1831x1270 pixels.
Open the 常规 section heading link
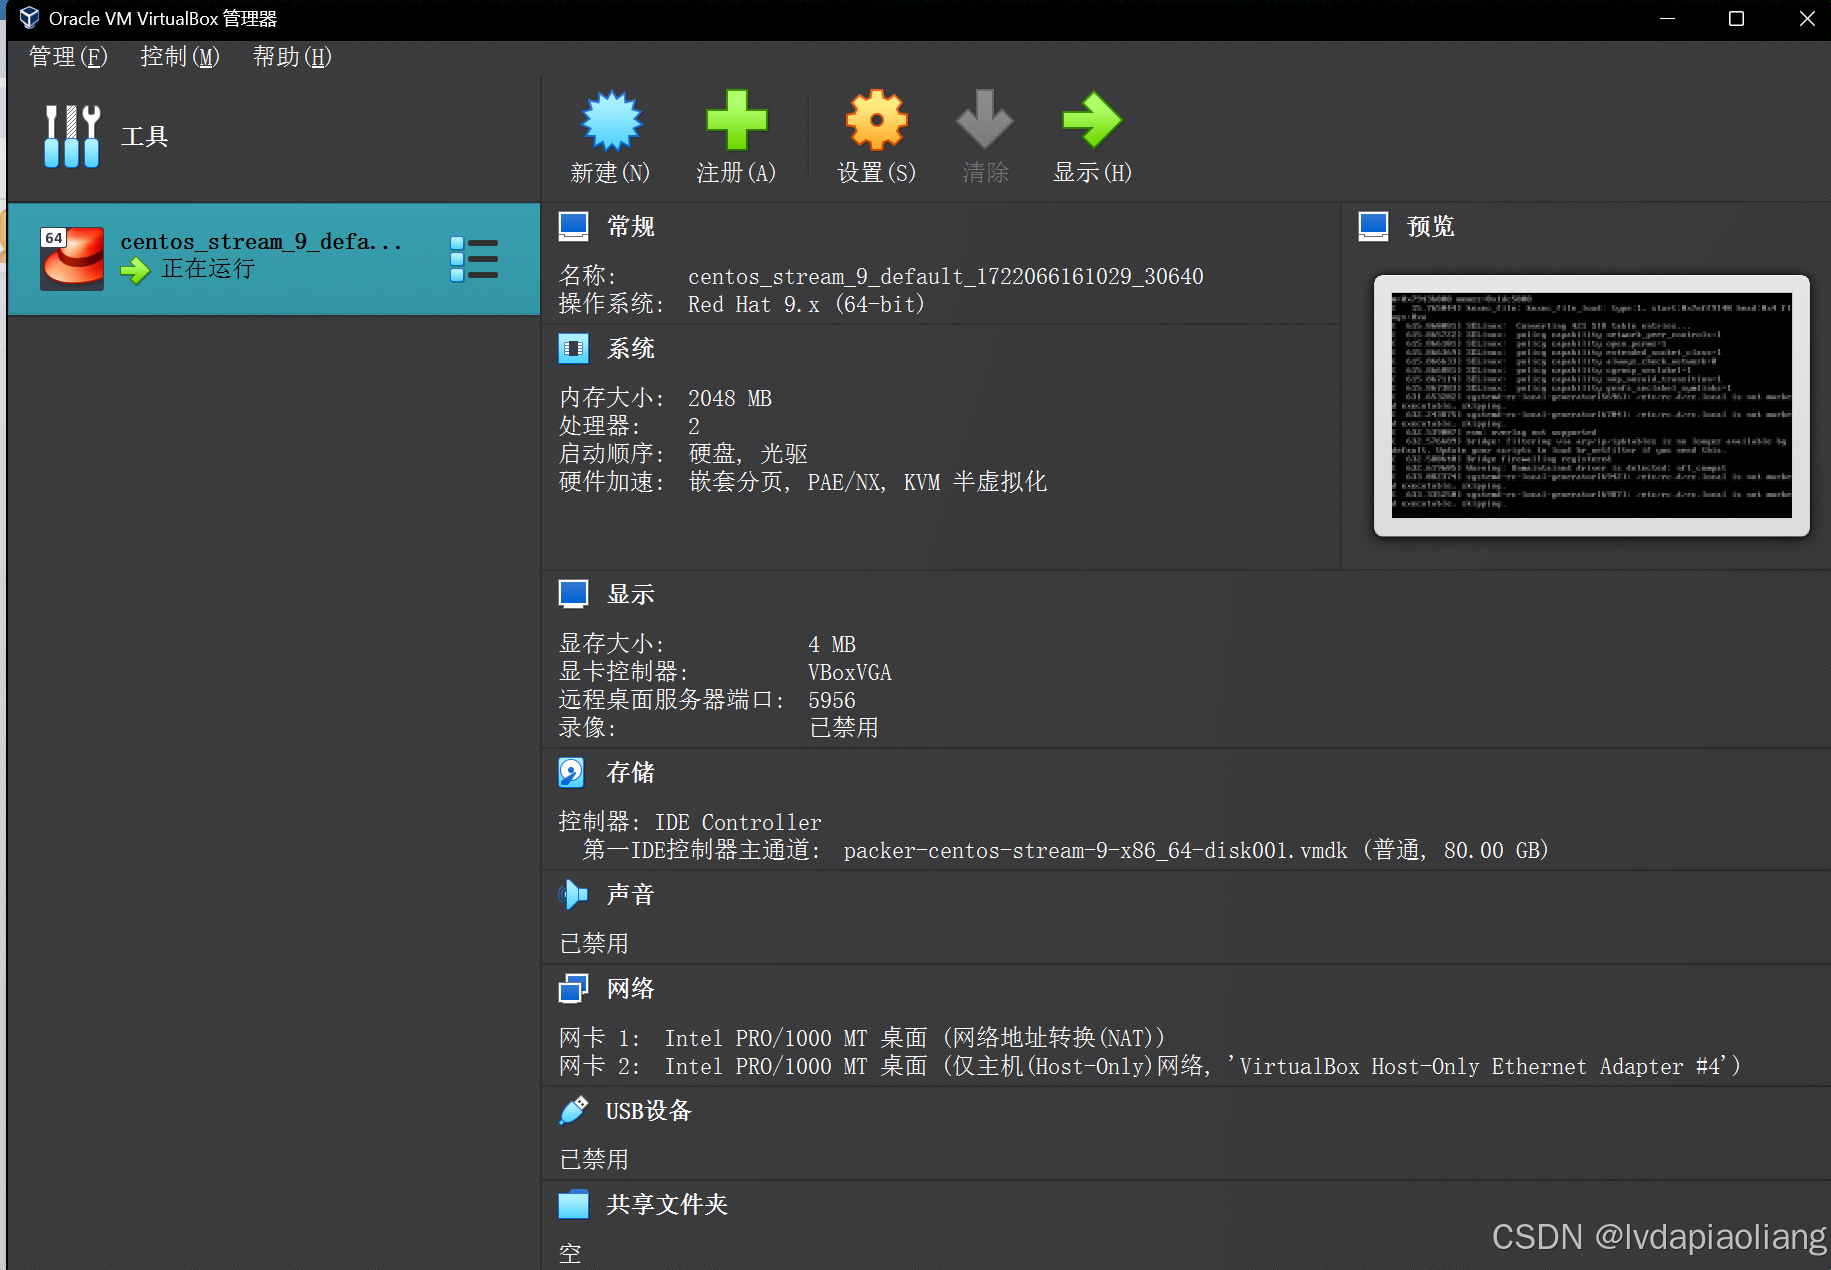tap(631, 227)
